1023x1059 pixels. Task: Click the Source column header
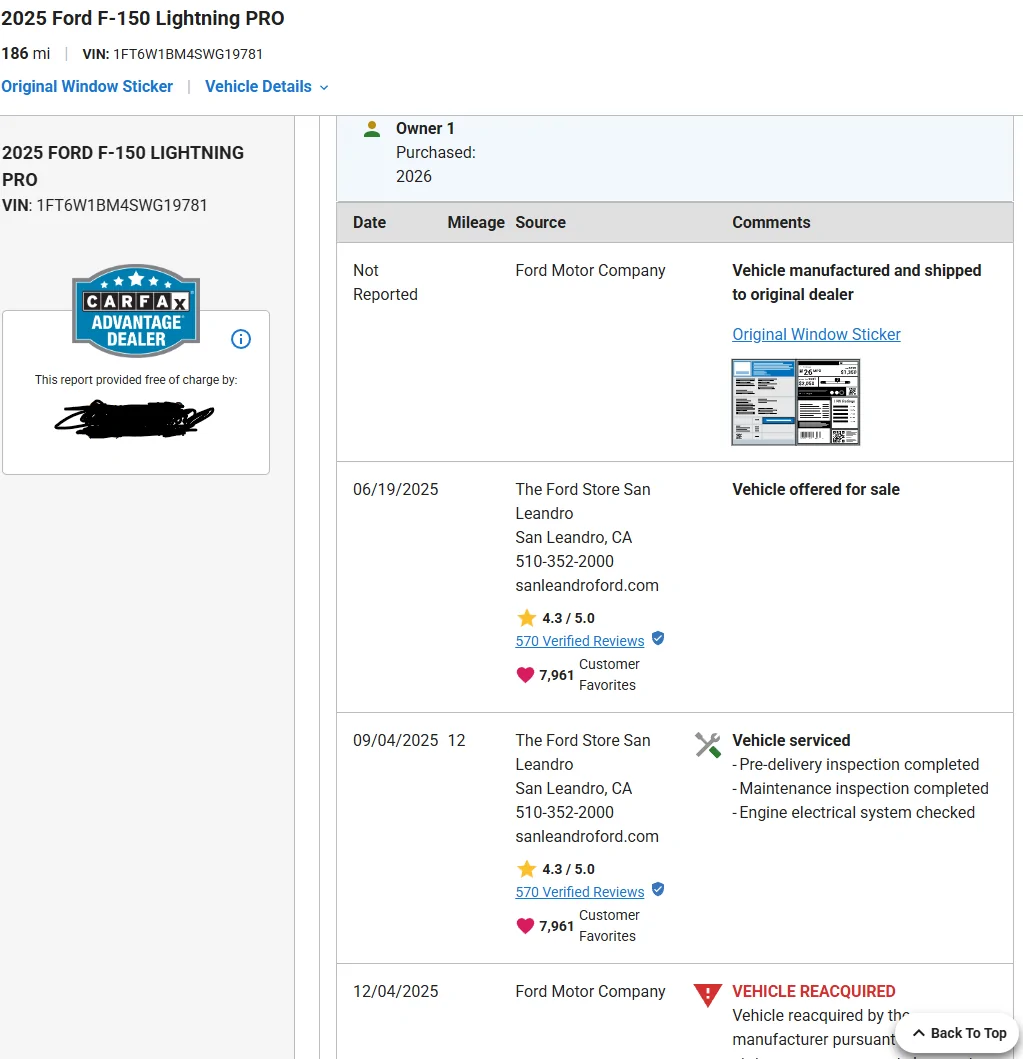click(x=540, y=222)
